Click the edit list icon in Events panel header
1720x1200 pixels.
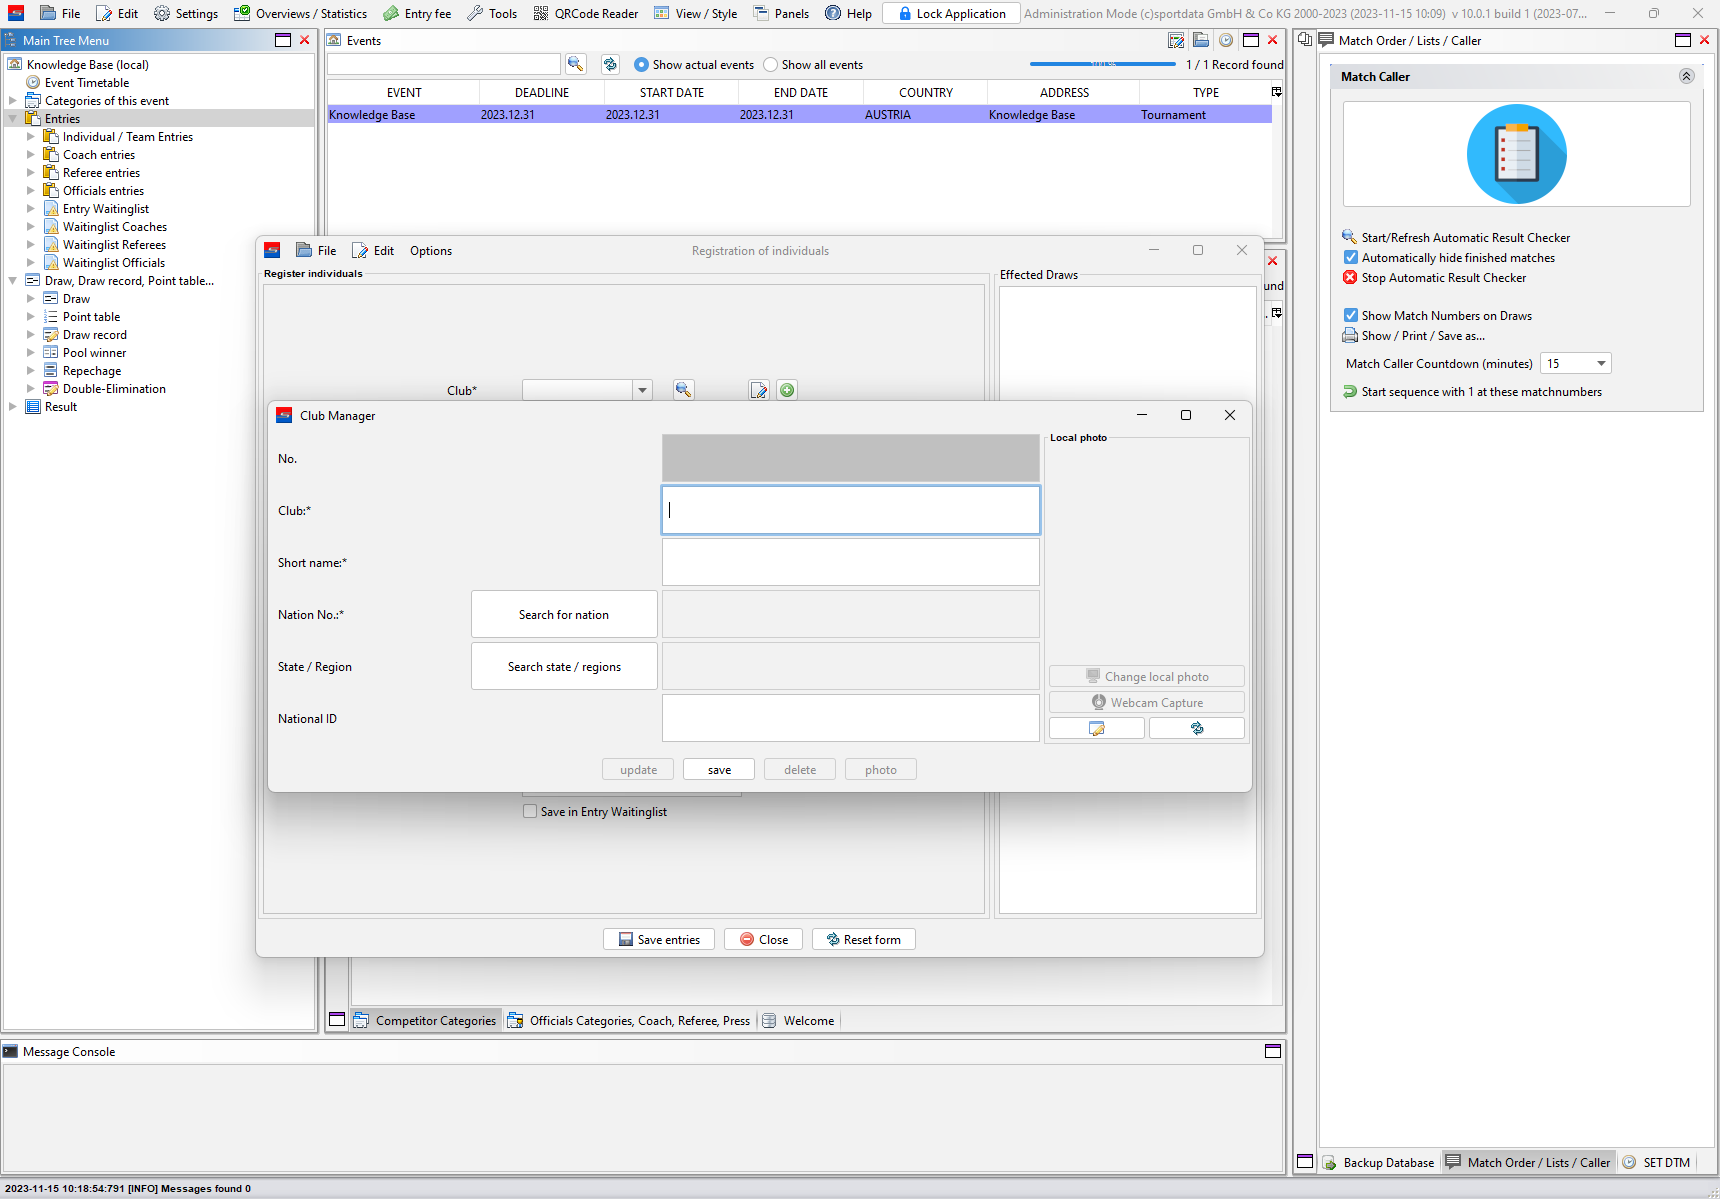[1176, 40]
